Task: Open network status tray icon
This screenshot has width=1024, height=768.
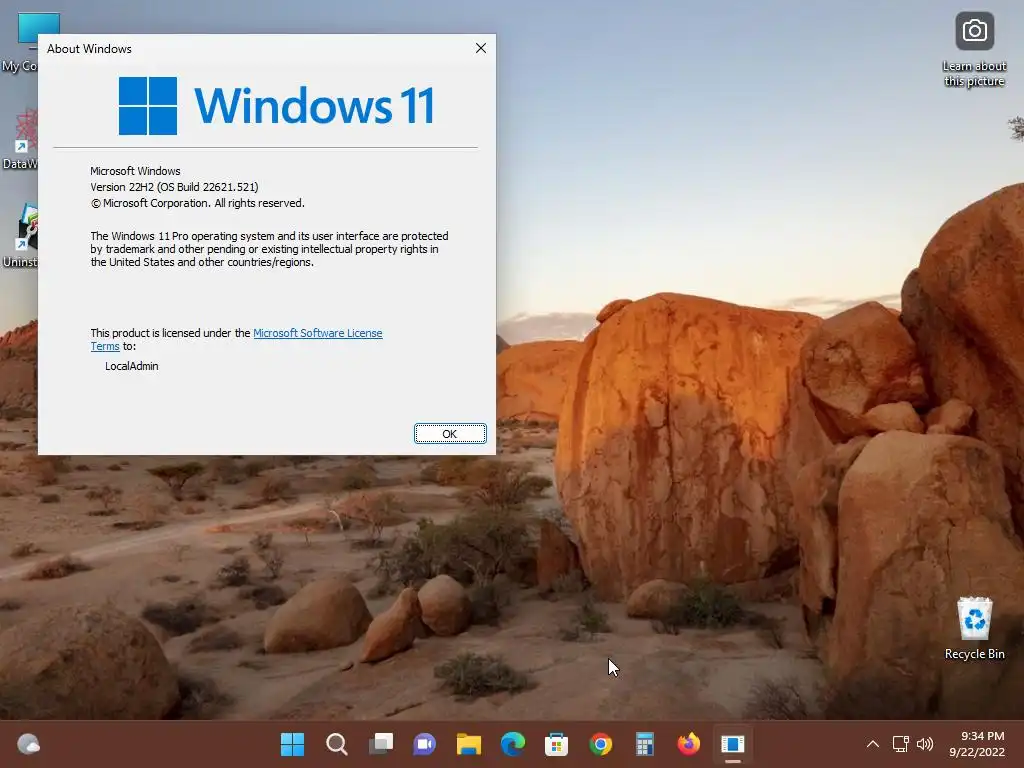Action: [901, 744]
